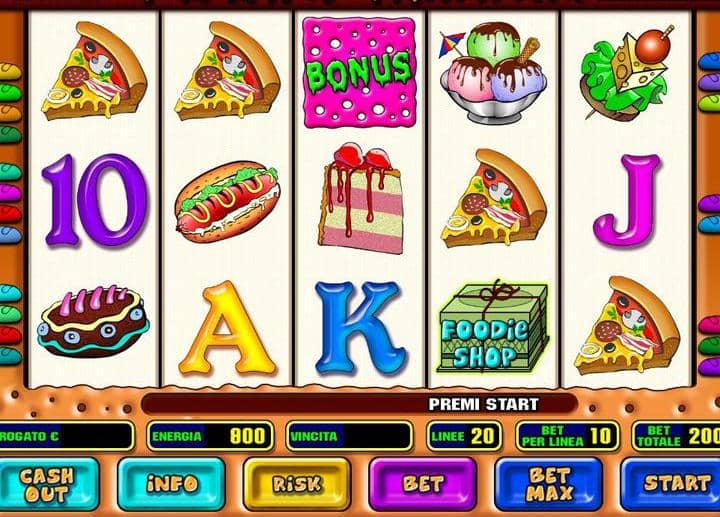Image resolution: width=720 pixels, height=517 pixels.
Task: Click the blue K symbol
Action: tap(360, 328)
